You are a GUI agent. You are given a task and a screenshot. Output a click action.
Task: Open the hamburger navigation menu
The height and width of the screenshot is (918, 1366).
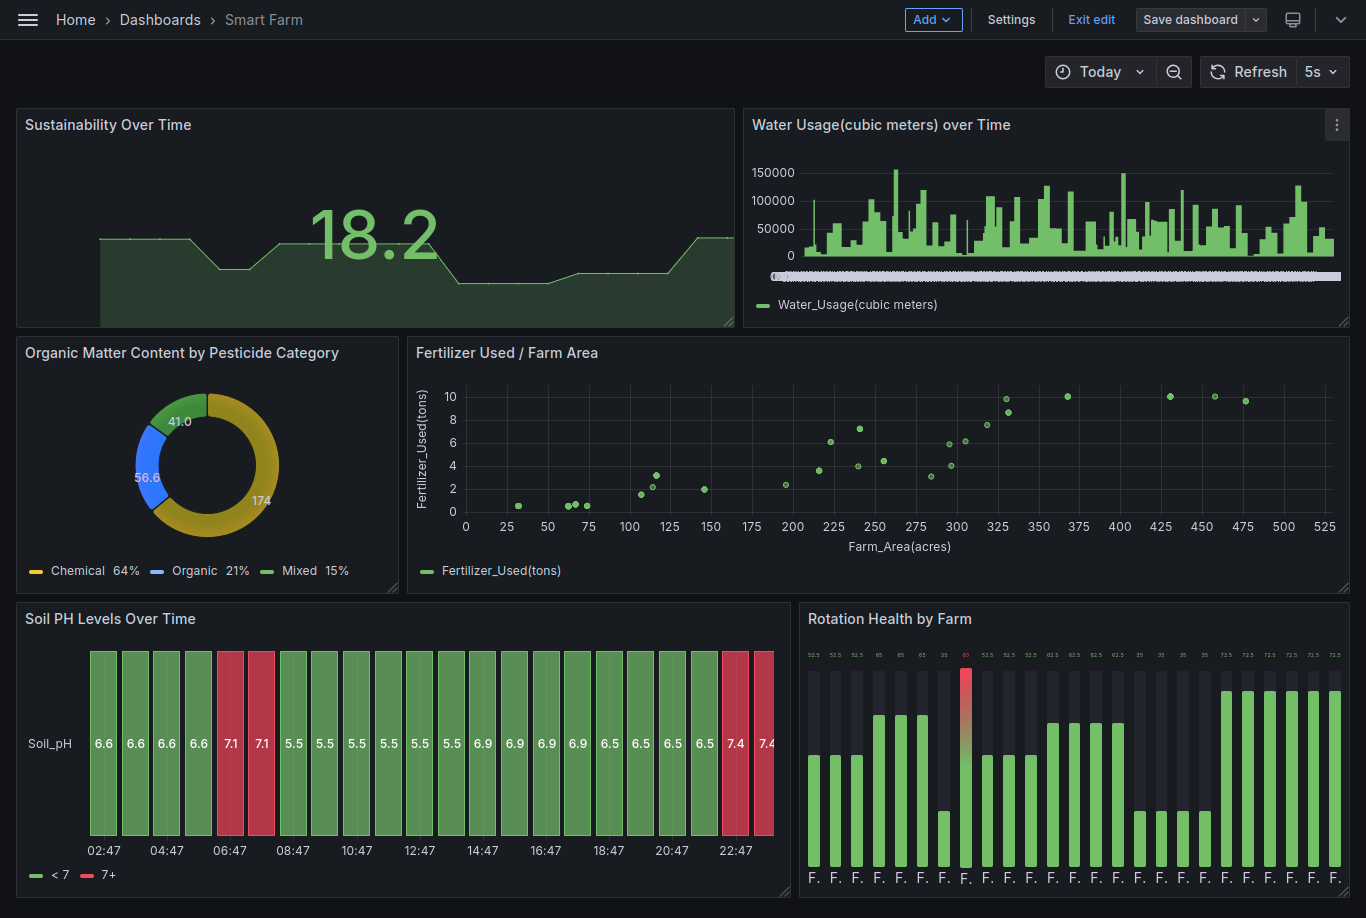coord(28,20)
